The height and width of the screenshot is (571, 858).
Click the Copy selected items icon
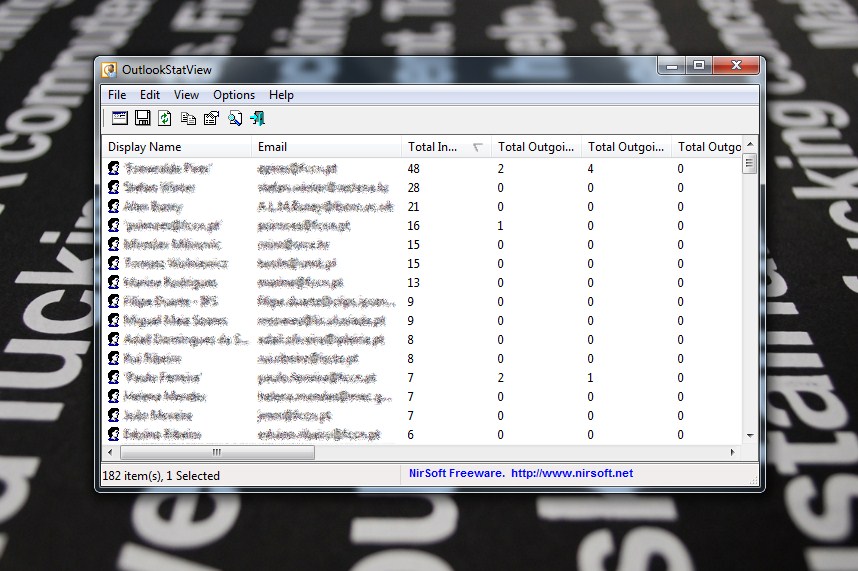coord(188,118)
